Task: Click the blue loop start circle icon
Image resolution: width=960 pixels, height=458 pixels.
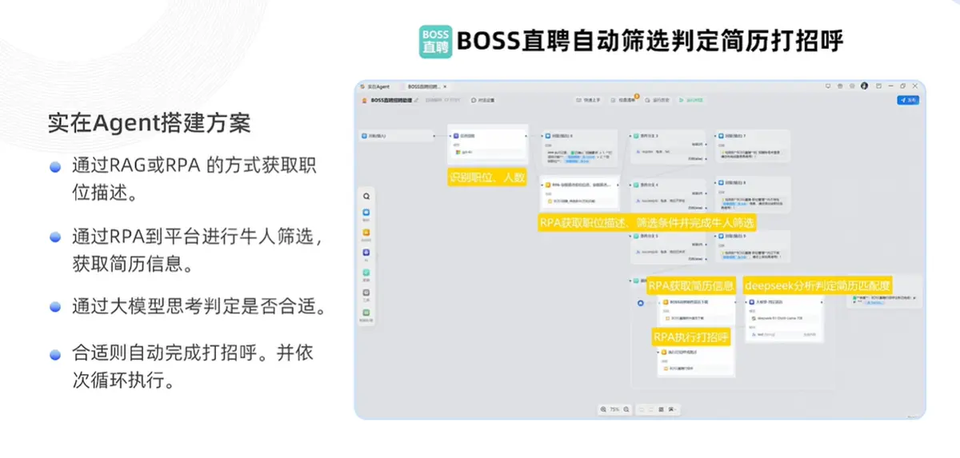Action: 640,303
